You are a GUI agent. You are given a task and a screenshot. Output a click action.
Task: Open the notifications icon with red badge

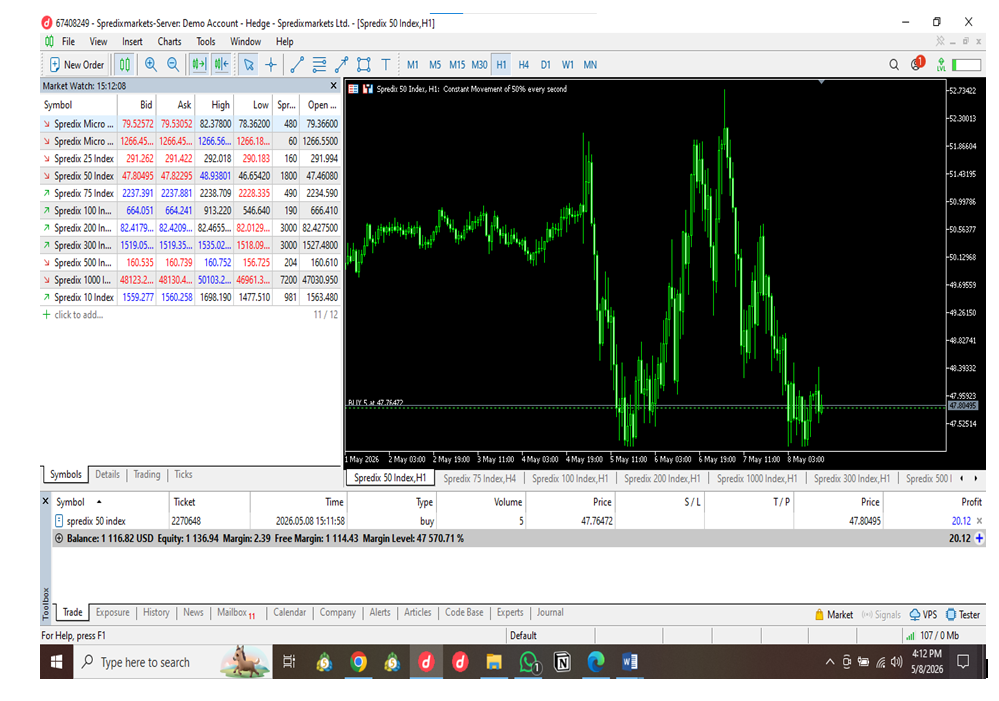pos(917,64)
